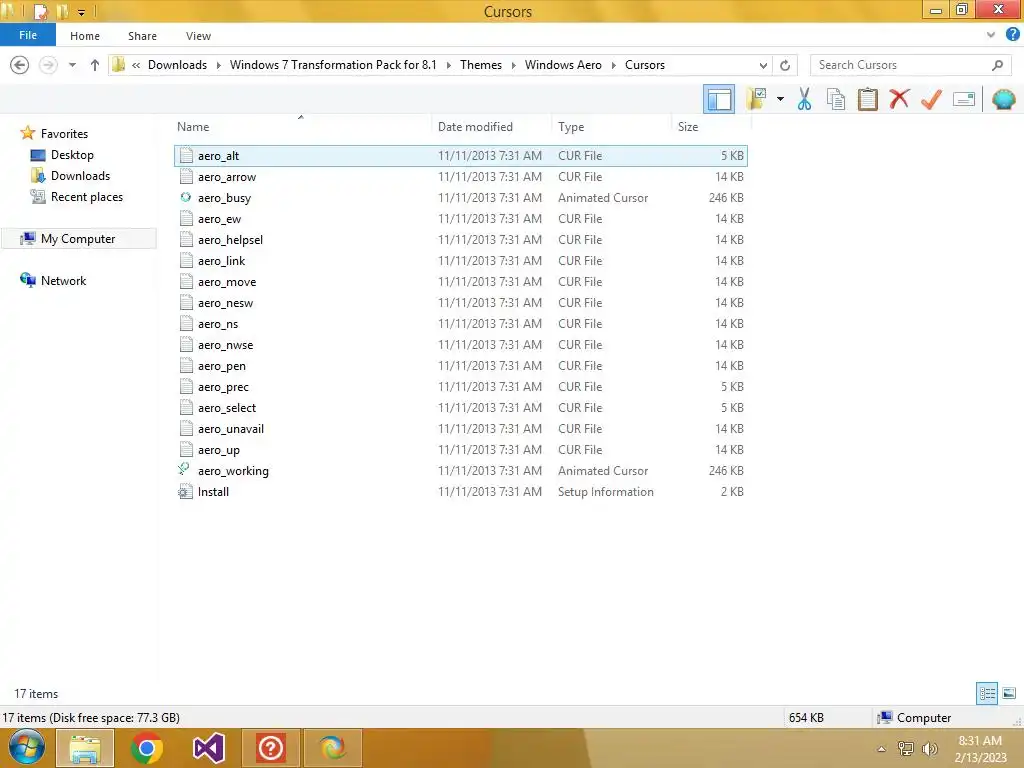Select the aero_pen file

coord(460,366)
